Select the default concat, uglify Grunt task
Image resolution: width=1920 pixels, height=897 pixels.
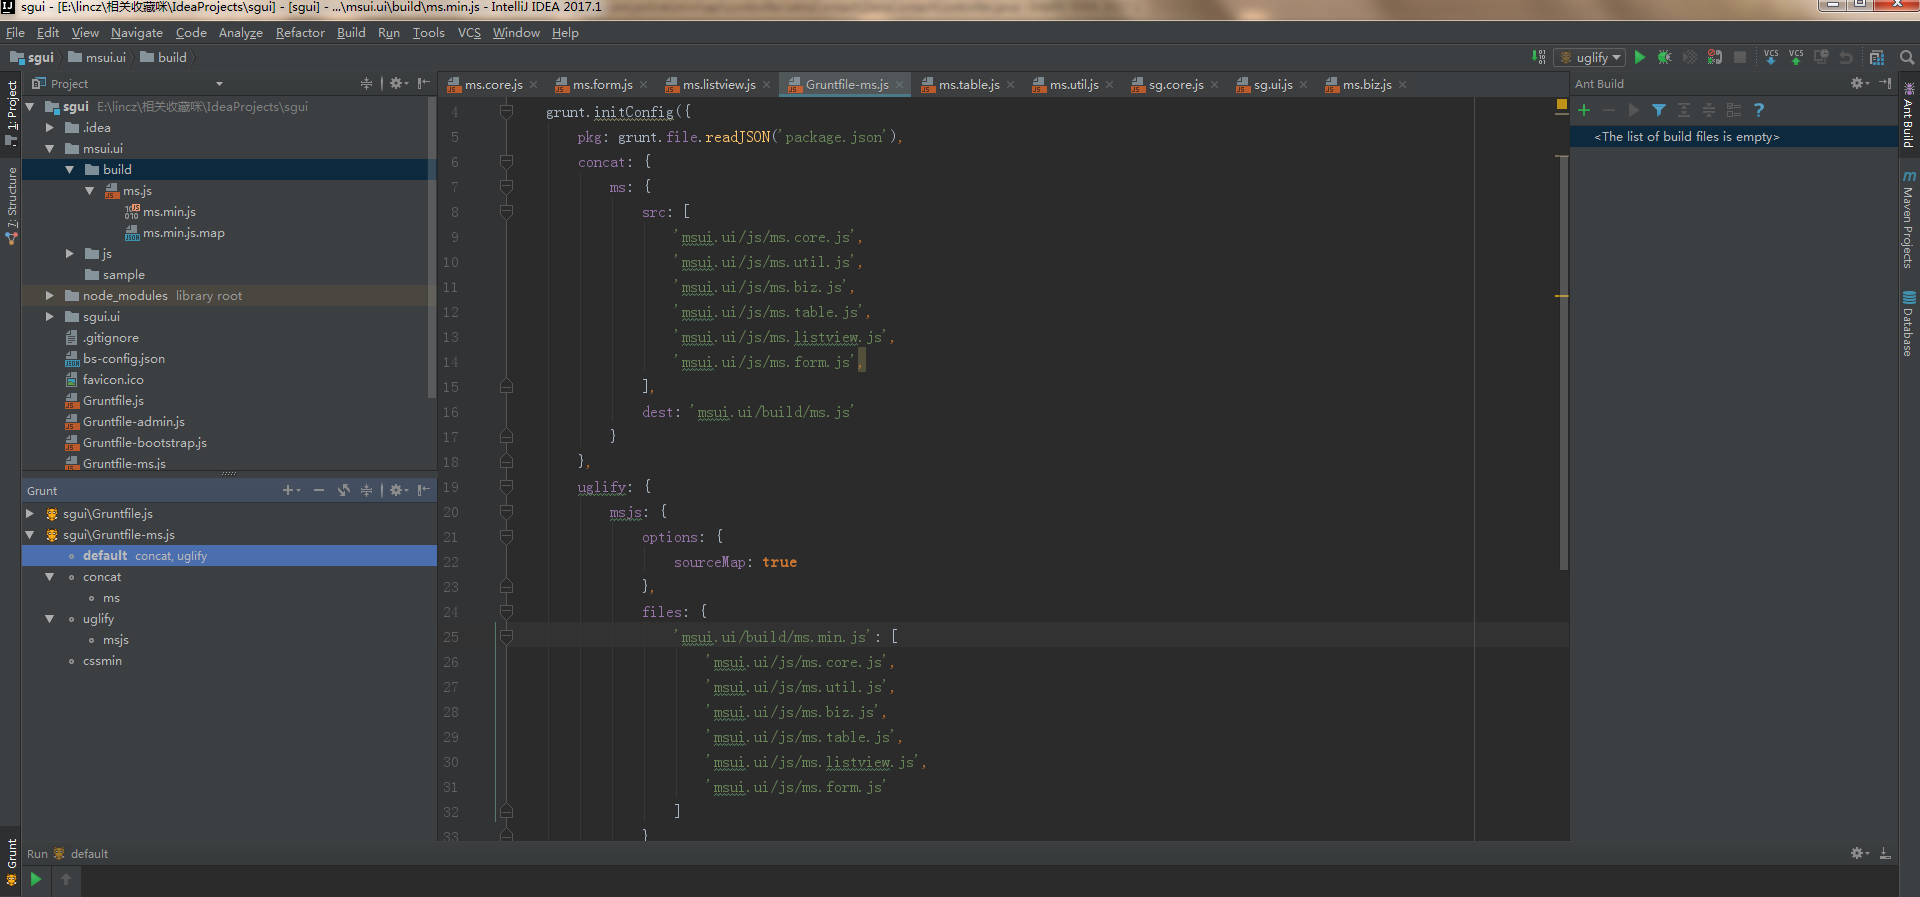coord(229,556)
